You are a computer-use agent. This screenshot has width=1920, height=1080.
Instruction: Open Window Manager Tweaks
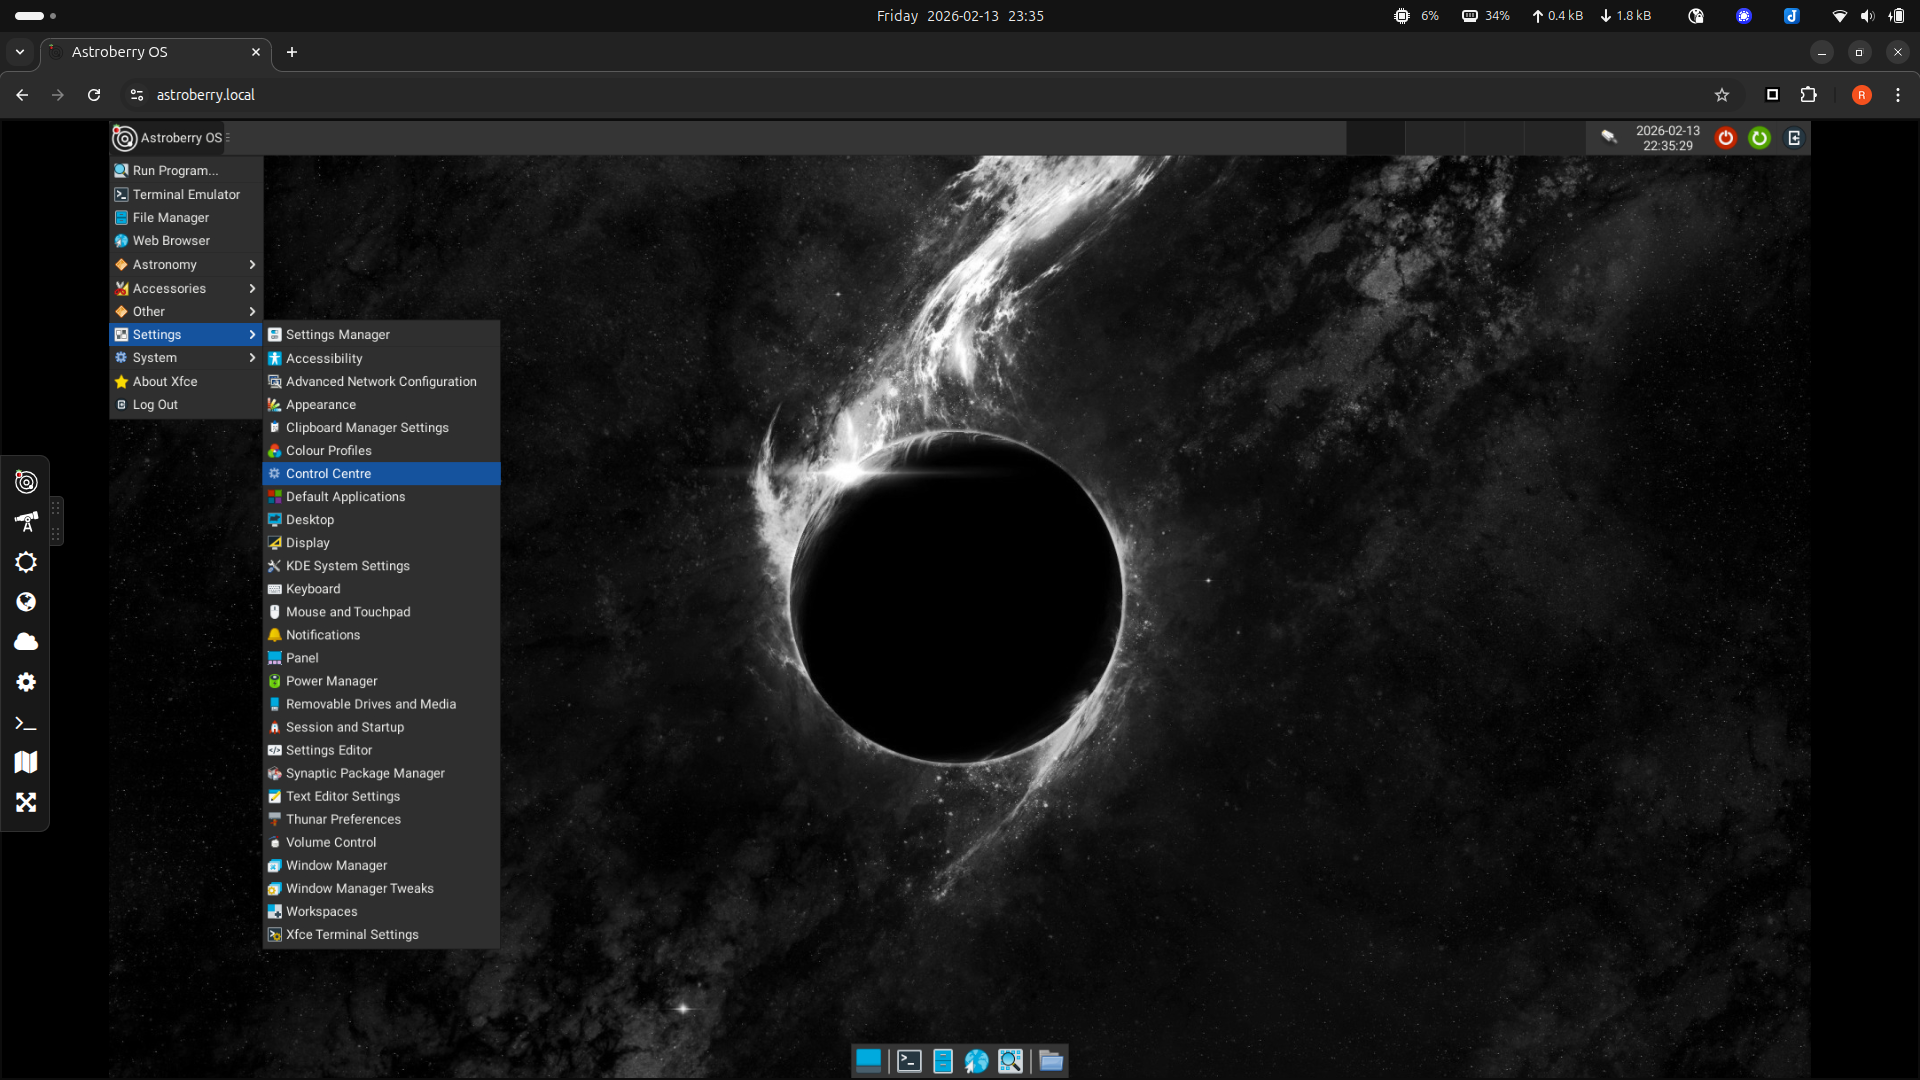(x=359, y=888)
